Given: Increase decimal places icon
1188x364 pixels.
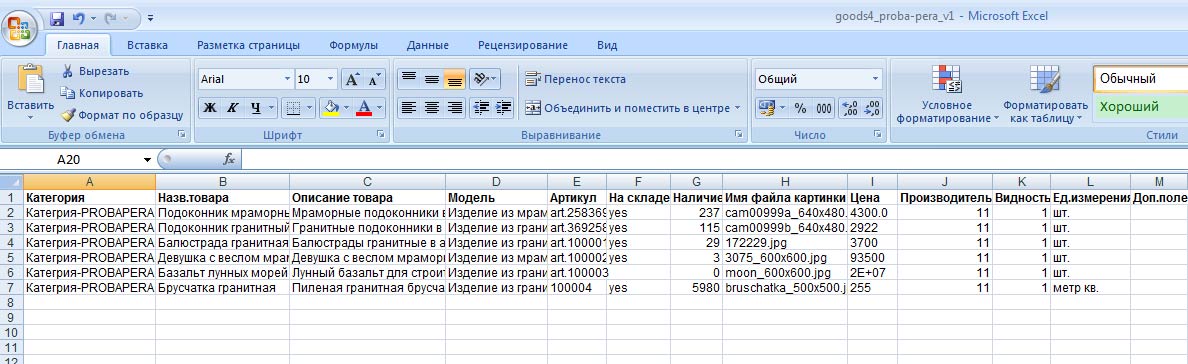Looking at the screenshot, I should click(x=850, y=108).
